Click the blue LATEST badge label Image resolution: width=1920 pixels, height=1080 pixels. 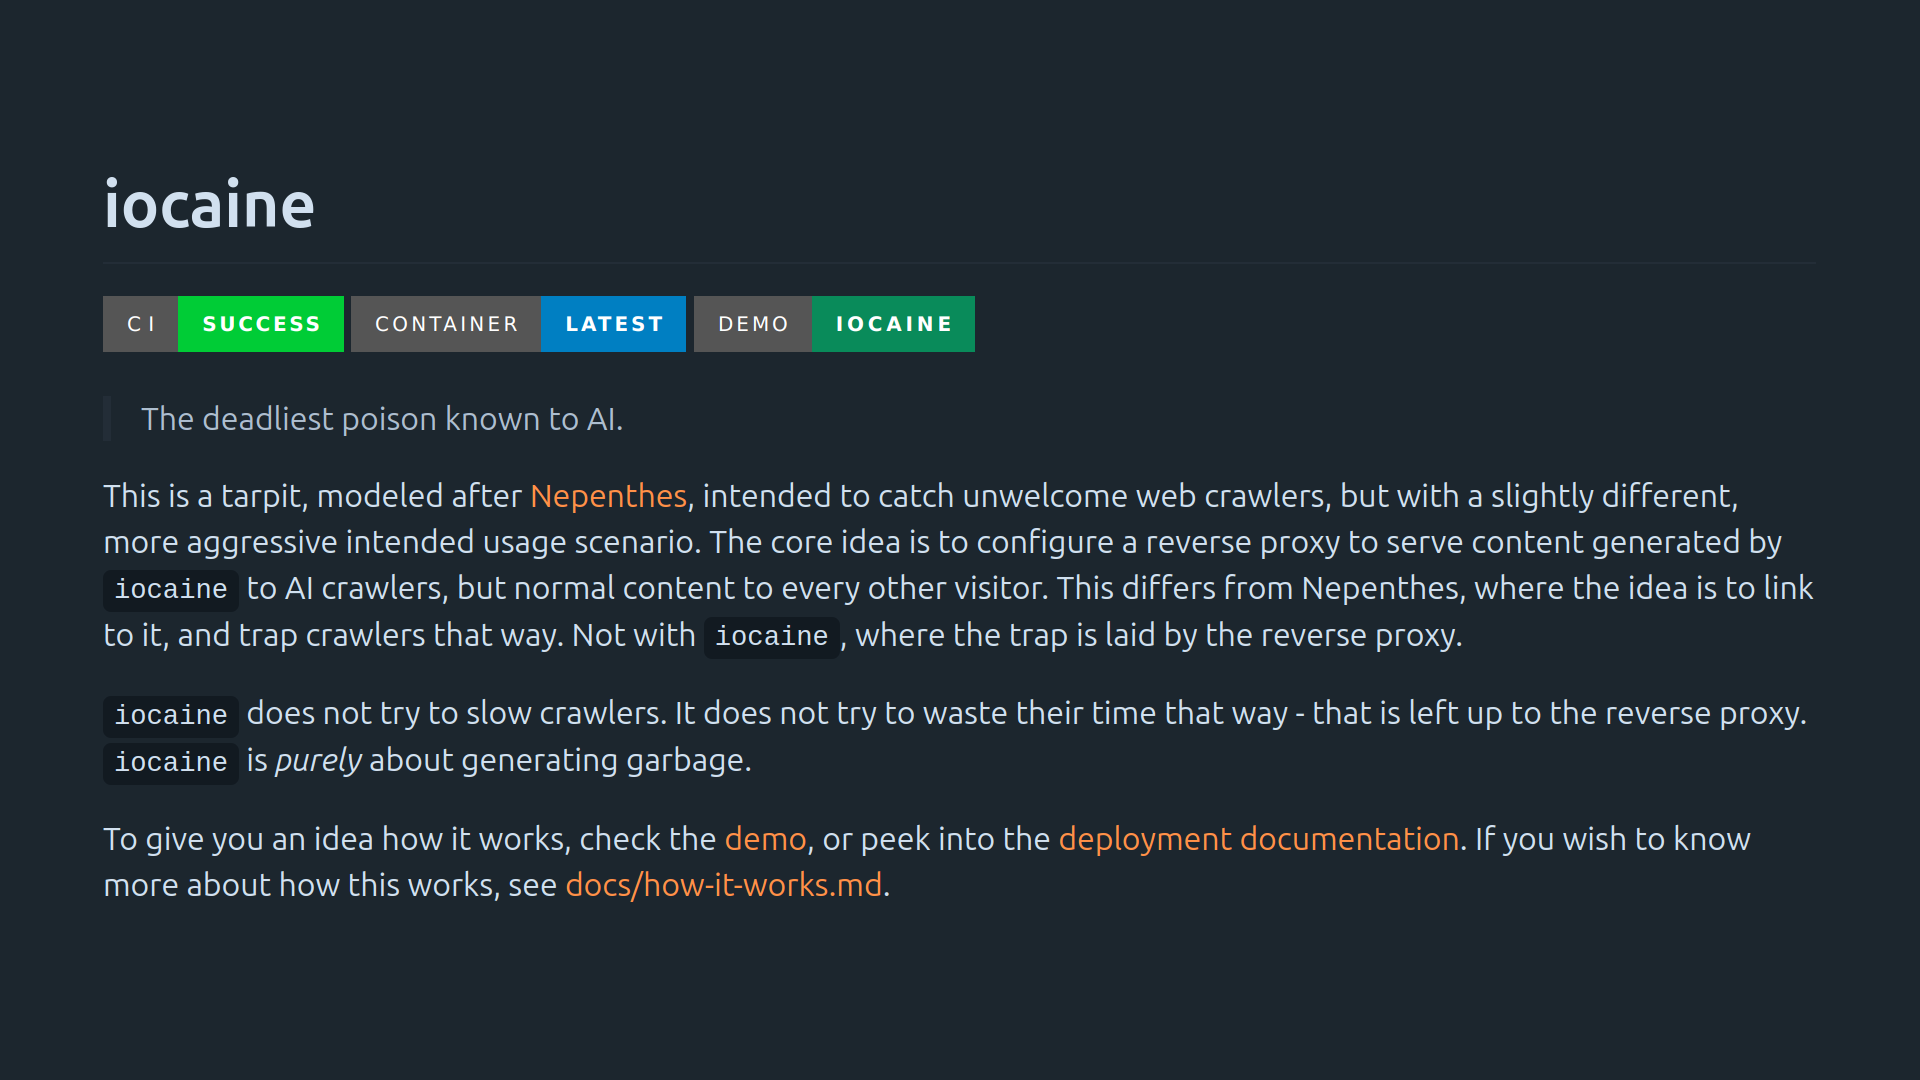tap(613, 324)
